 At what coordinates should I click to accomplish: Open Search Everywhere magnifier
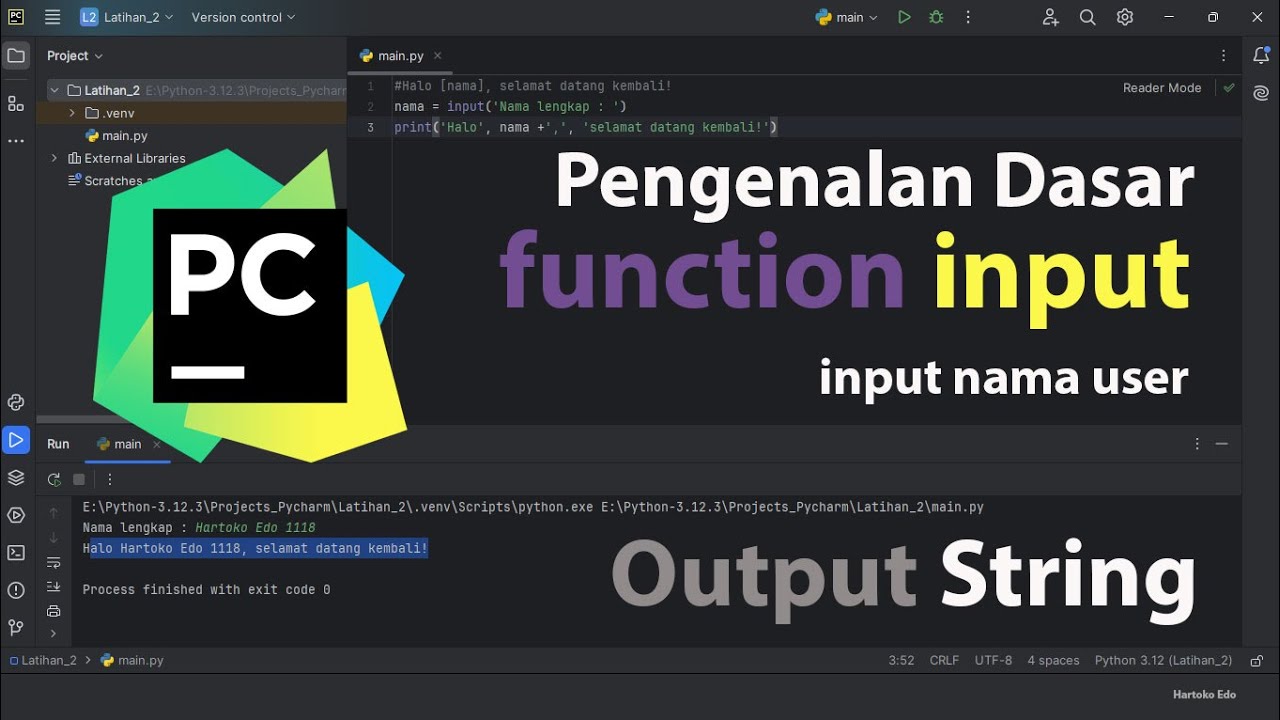(1088, 17)
